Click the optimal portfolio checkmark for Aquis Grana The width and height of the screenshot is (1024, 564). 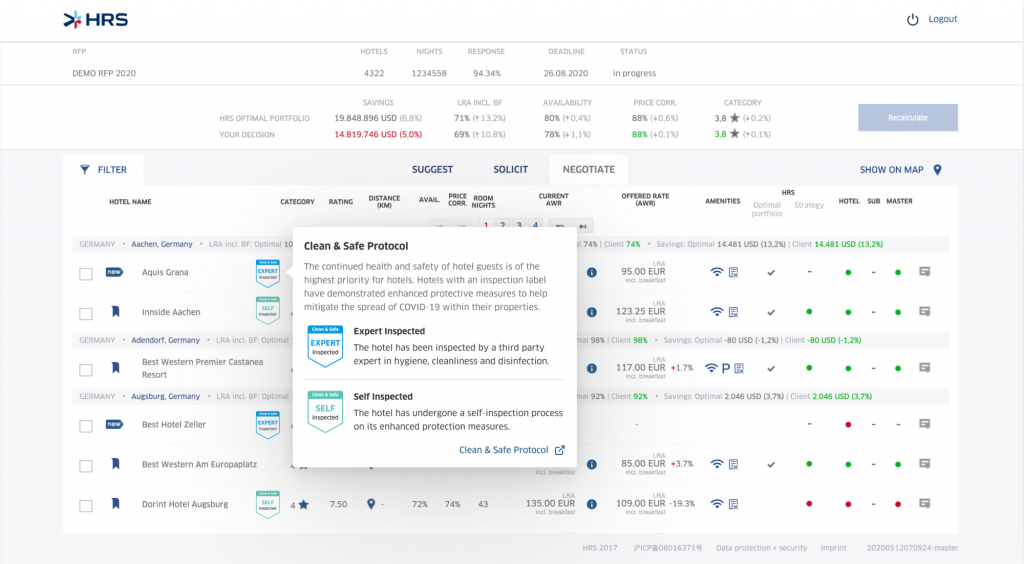coord(771,273)
